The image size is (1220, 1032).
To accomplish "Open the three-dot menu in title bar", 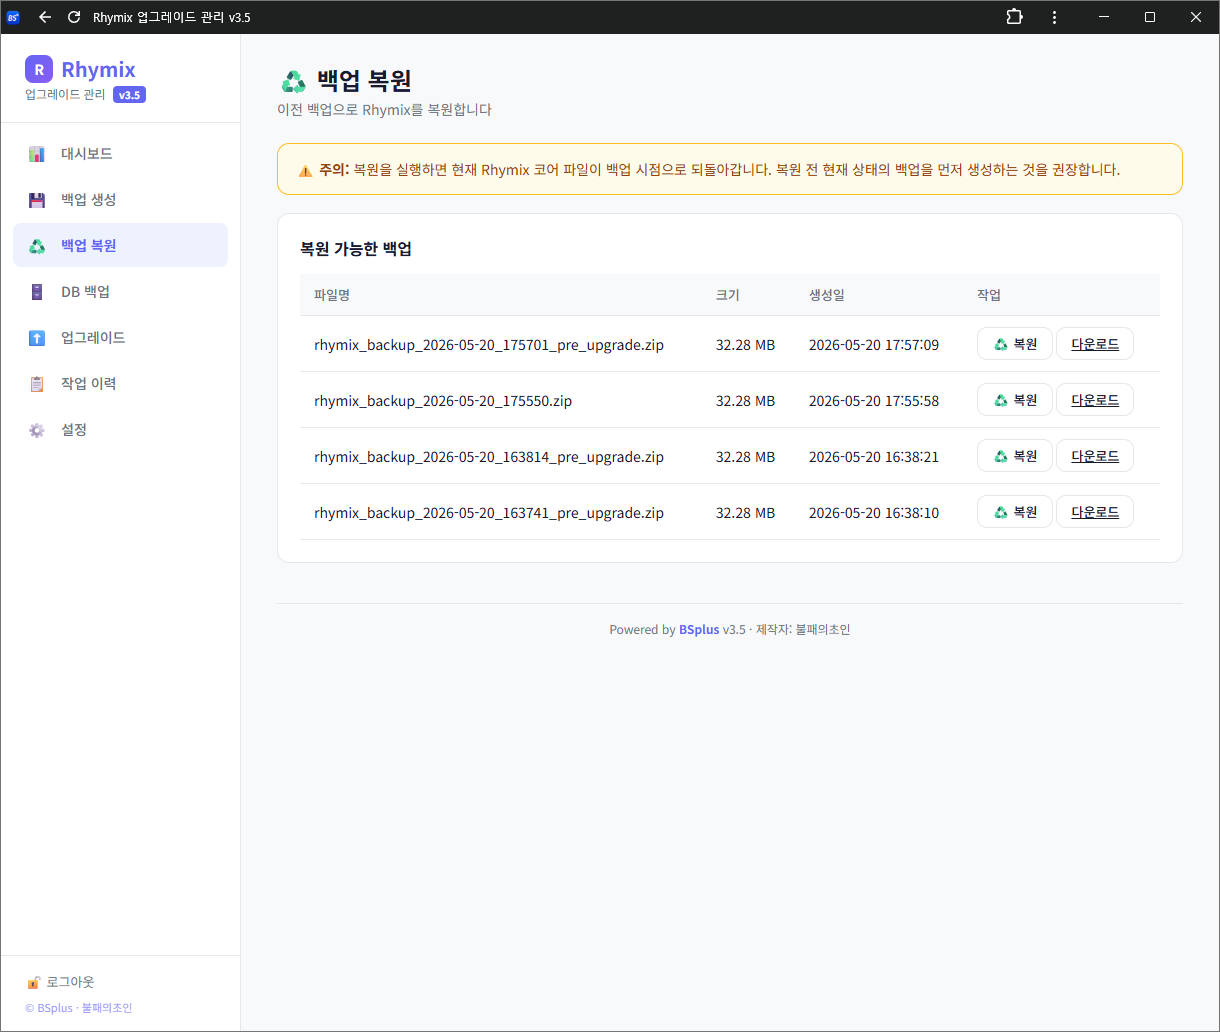I will [x=1054, y=17].
